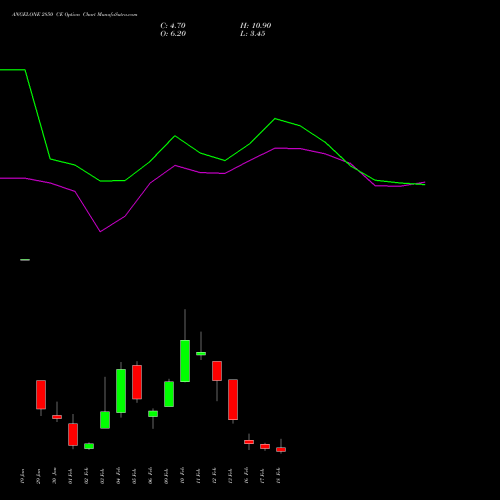The height and width of the screenshot is (500, 500).
Task: Click the small green dash marker above 19 Jan
Action: [x=25, y=260]
